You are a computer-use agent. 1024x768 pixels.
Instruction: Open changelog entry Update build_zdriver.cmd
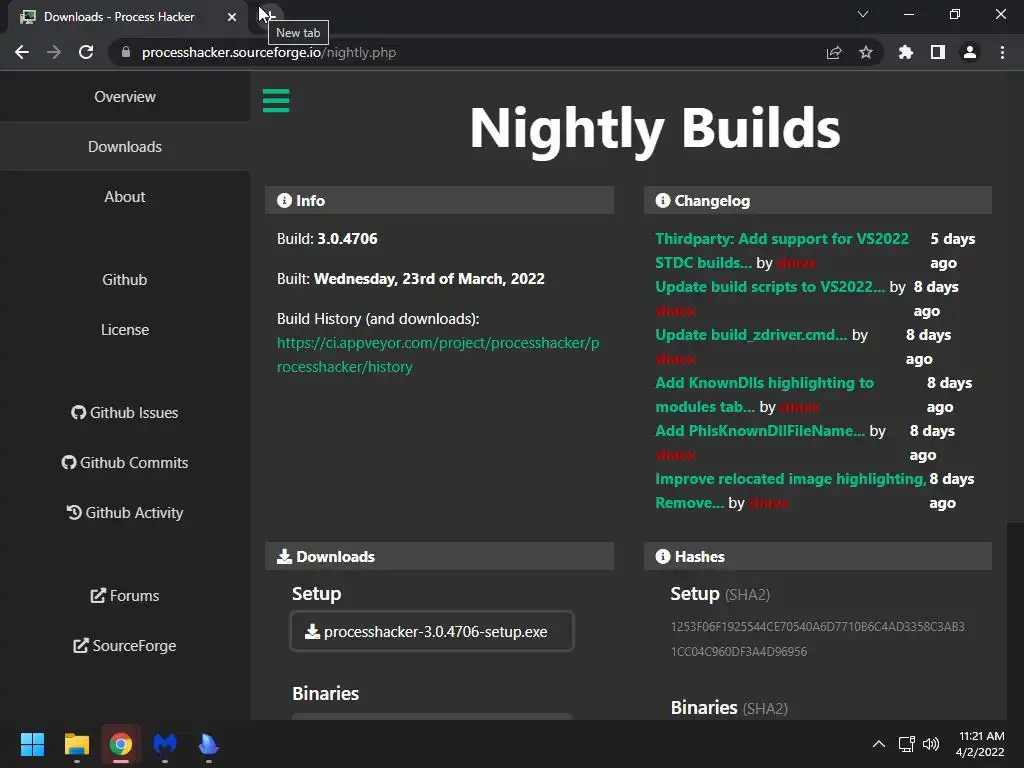(751, 335)
